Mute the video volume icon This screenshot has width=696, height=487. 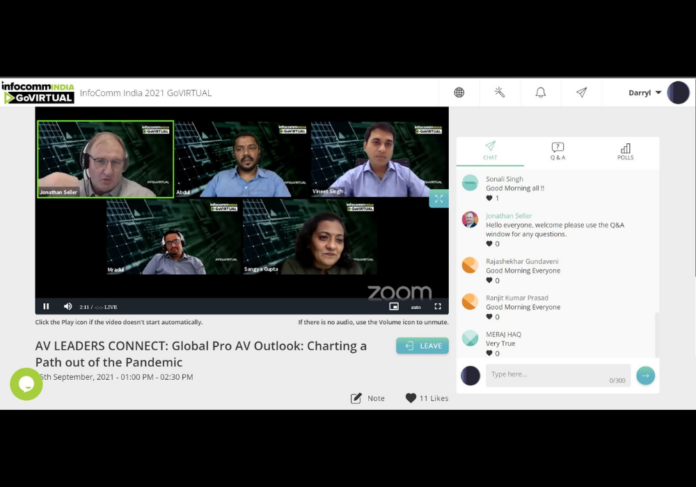click(x=67, y=306)
